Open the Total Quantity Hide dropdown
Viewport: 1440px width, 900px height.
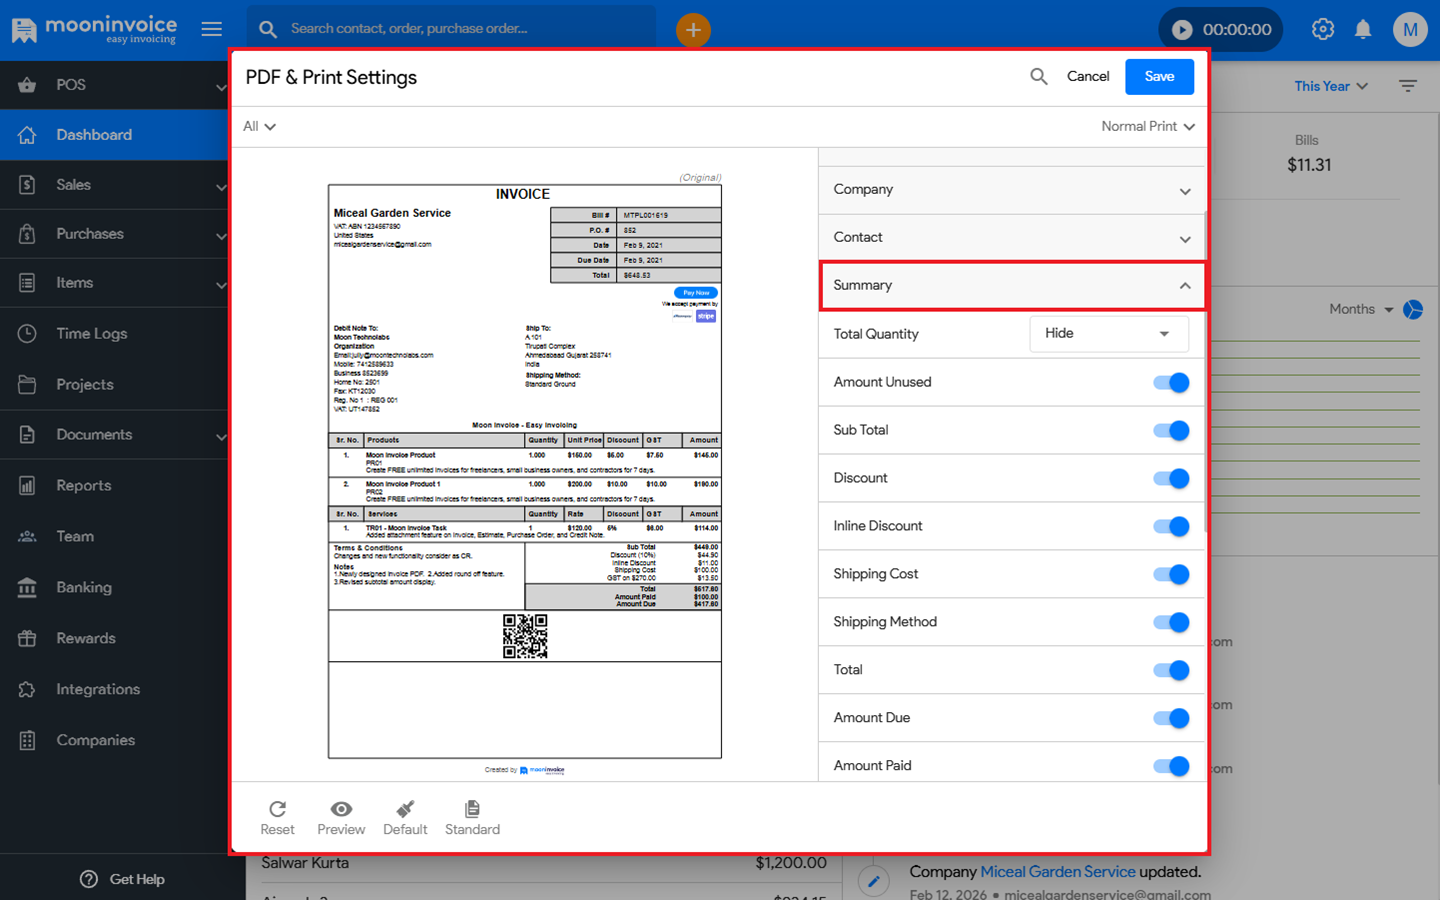(x=1108, y=334)
